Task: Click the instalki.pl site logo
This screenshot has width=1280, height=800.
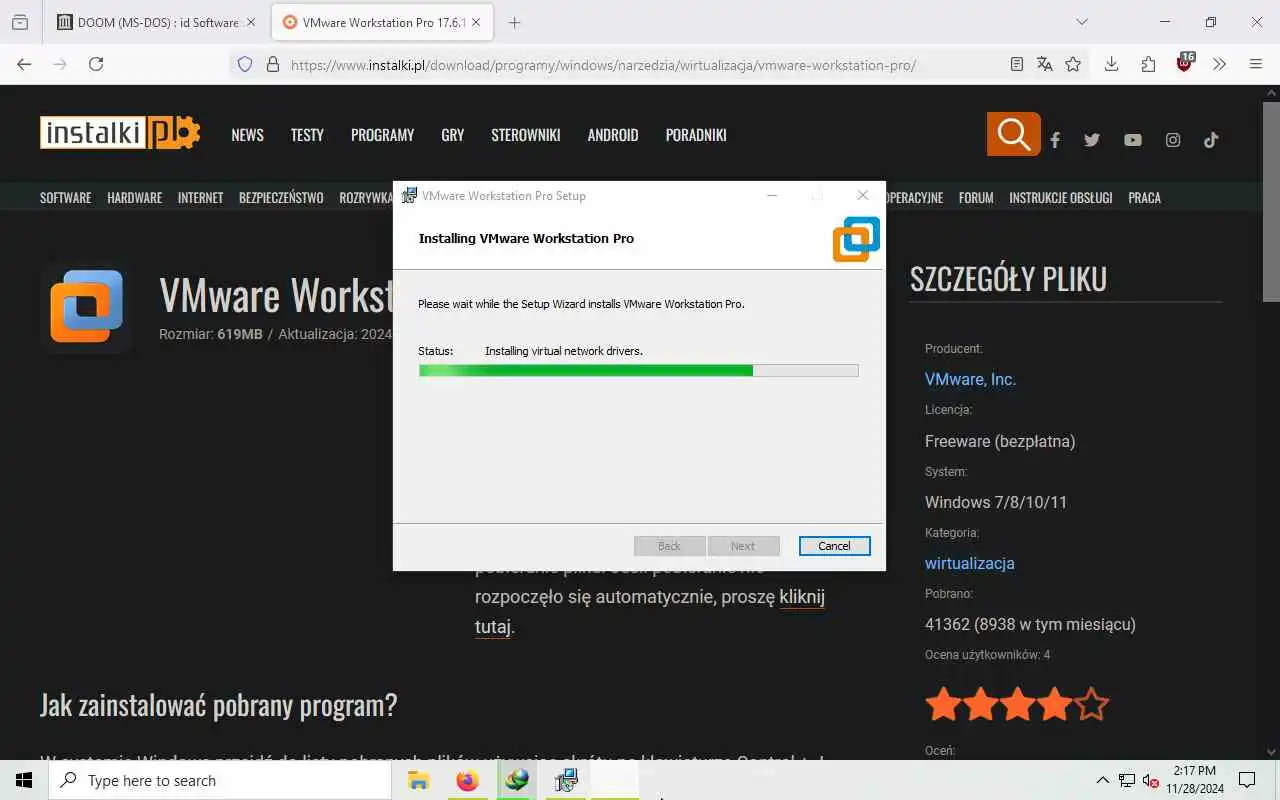Action: [120, 133]
